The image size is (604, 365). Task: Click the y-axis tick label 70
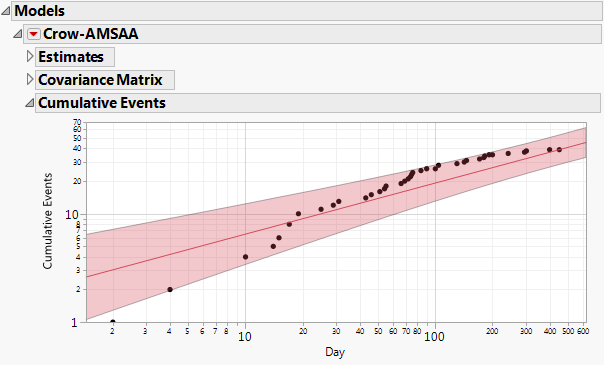tap(77, 122)
